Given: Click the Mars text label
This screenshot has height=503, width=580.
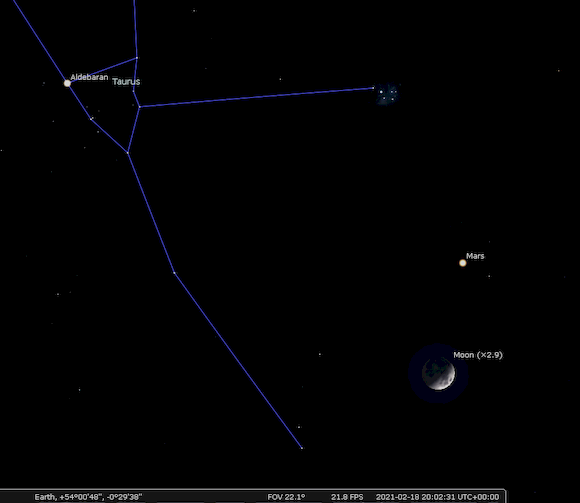Looking at the screenshot, I should 475,256.
